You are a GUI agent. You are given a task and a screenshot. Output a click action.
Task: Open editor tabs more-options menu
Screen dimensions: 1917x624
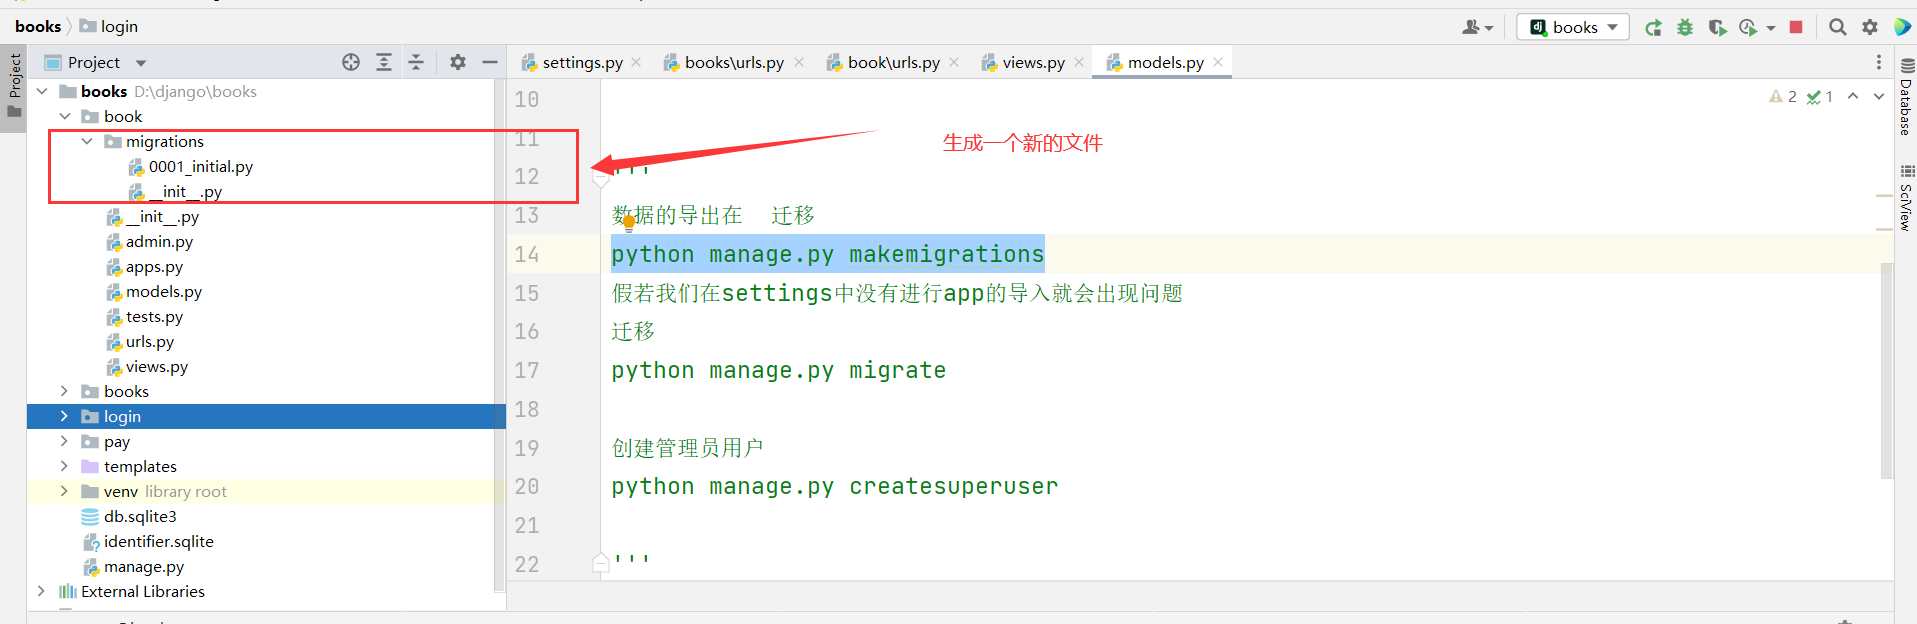coord(1879,63)
